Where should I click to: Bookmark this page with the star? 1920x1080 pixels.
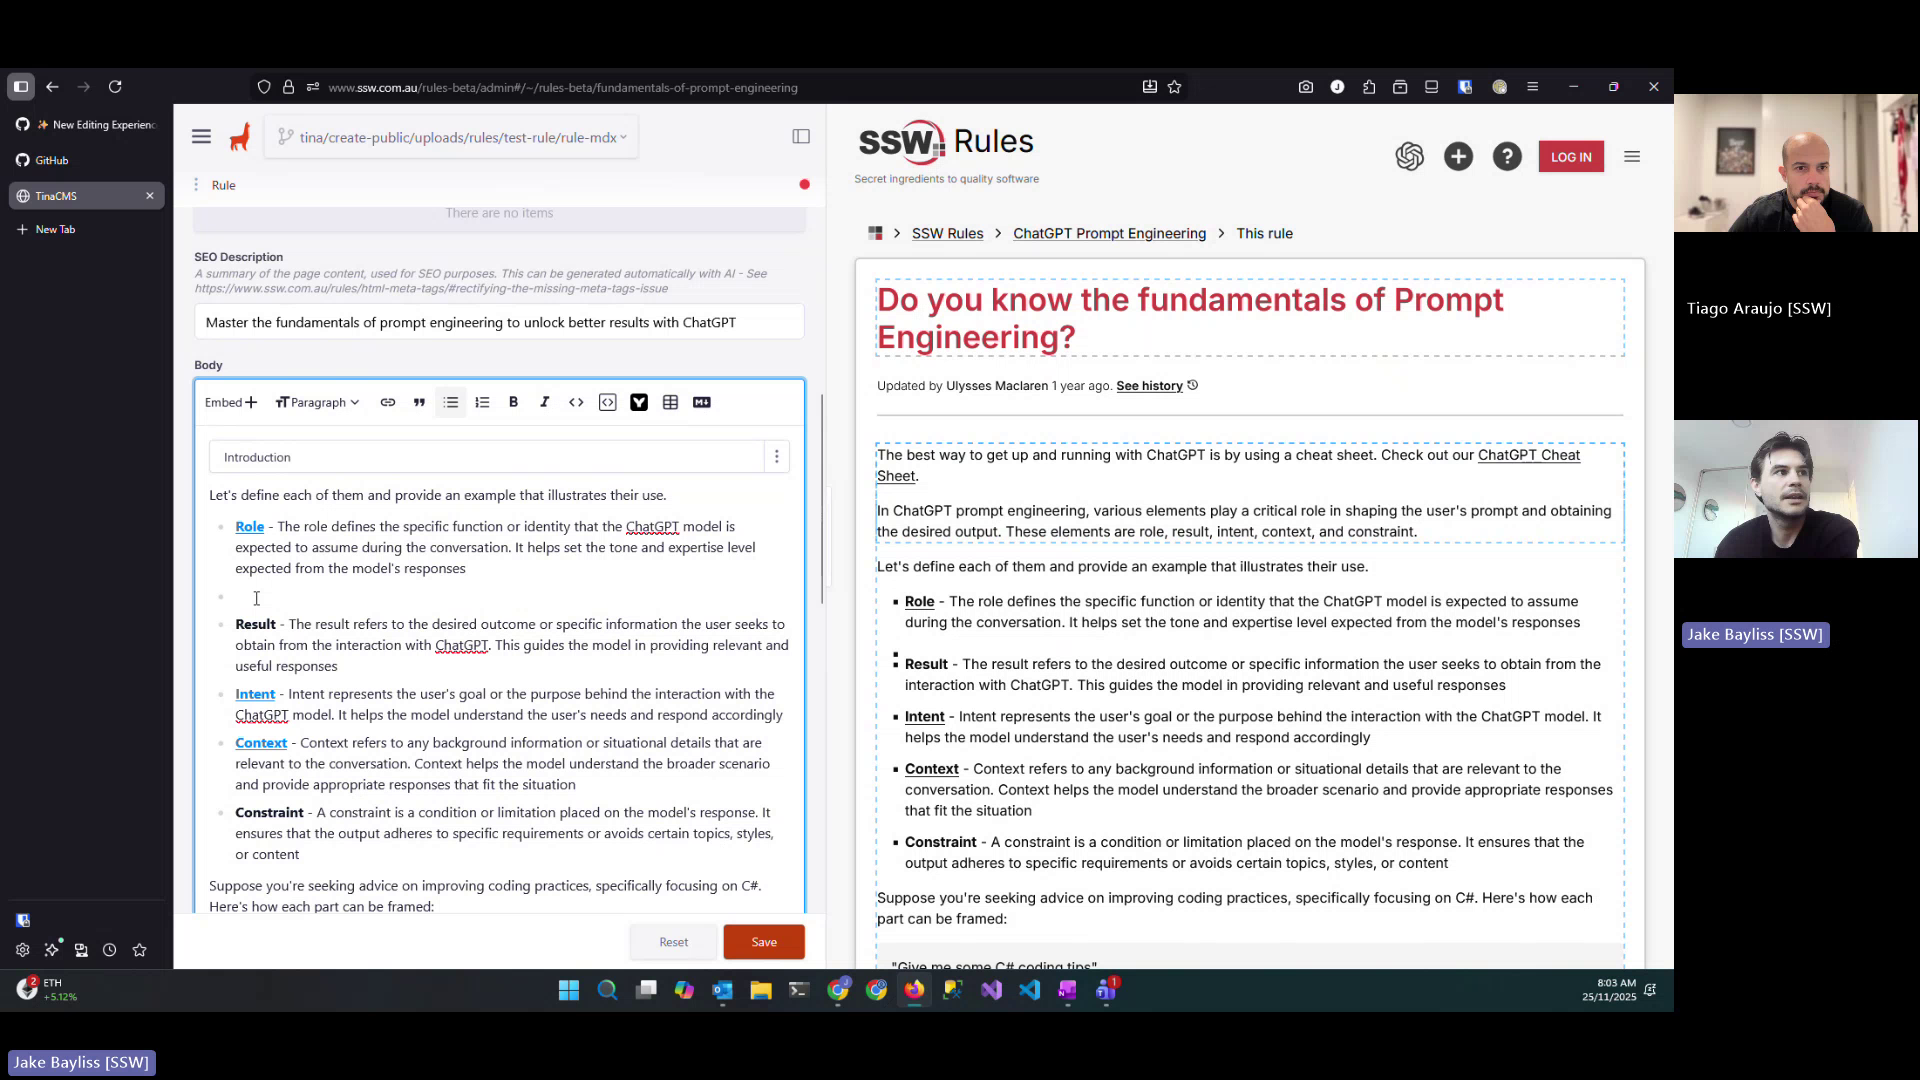click(1175, 87)
